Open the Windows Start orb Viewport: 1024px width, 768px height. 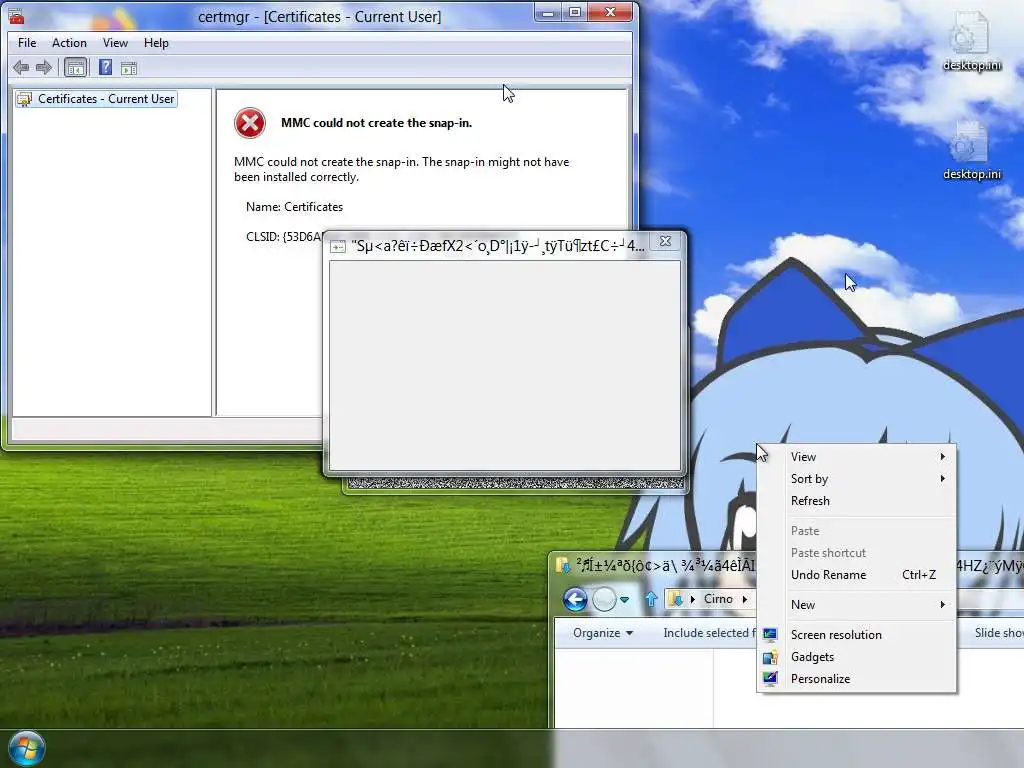tap(27, 748)
